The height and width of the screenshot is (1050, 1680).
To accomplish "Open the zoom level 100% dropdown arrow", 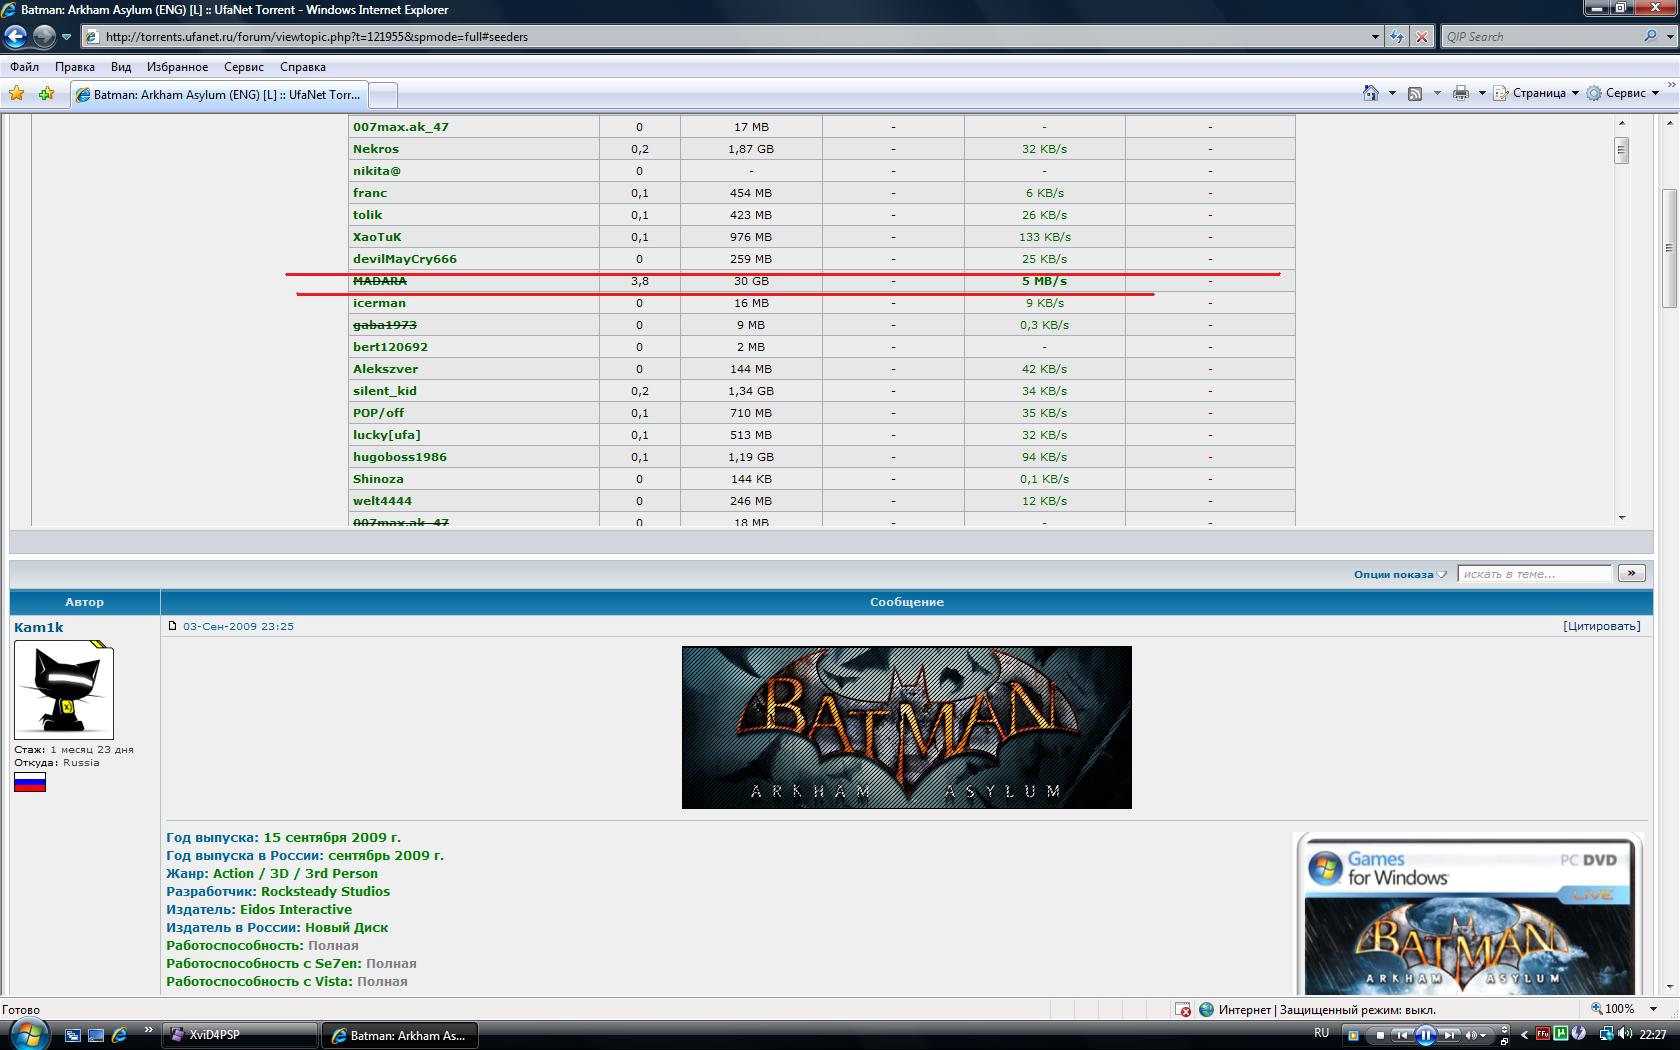I will [1653, 1009].
